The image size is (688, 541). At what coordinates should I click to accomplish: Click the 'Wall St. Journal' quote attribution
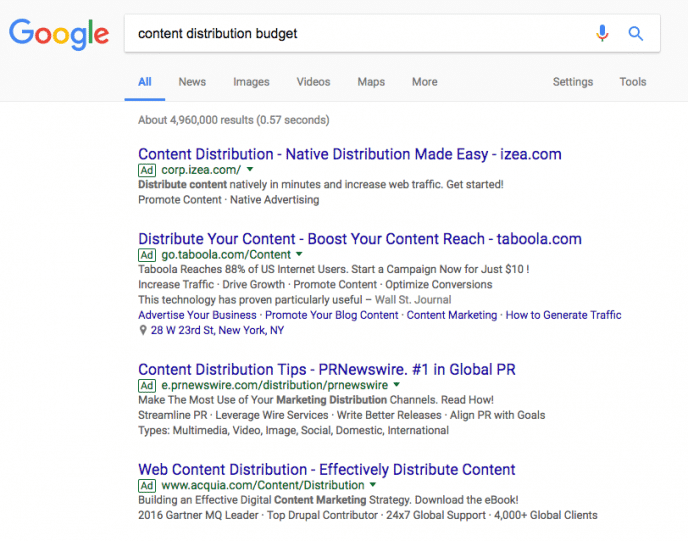point(413,300)
